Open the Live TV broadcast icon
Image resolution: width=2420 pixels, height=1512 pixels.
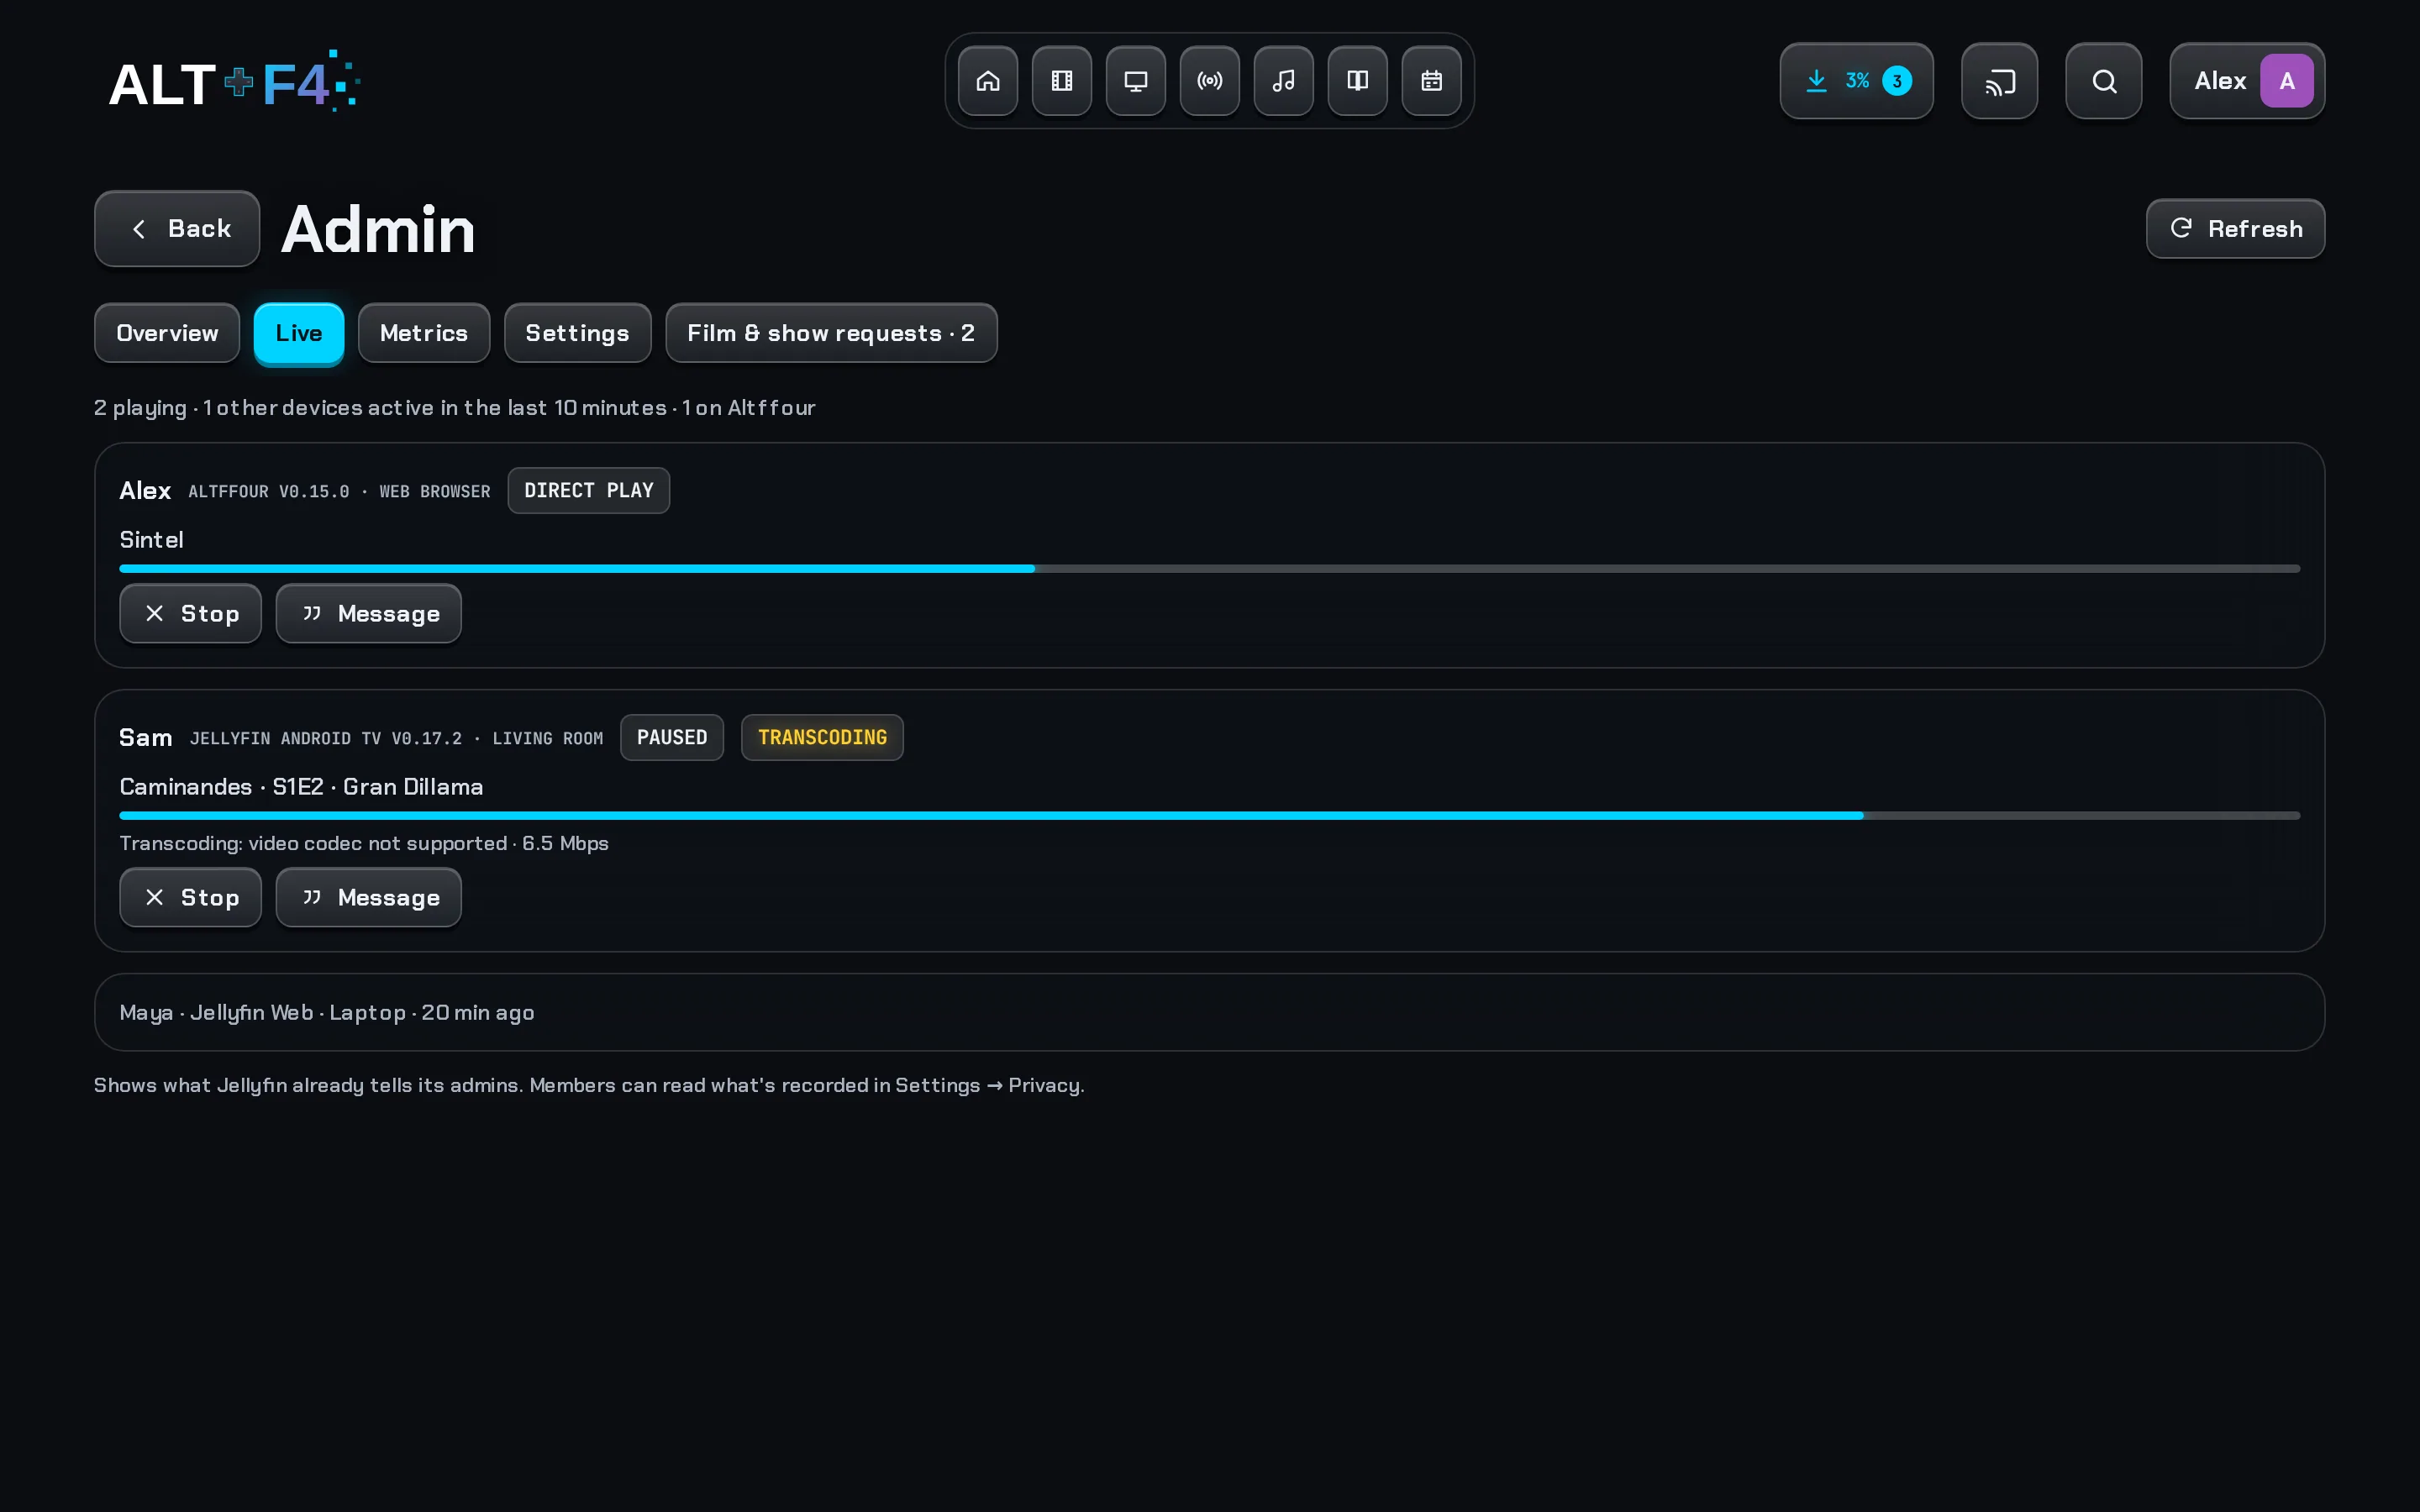(x=1209, y=81)
